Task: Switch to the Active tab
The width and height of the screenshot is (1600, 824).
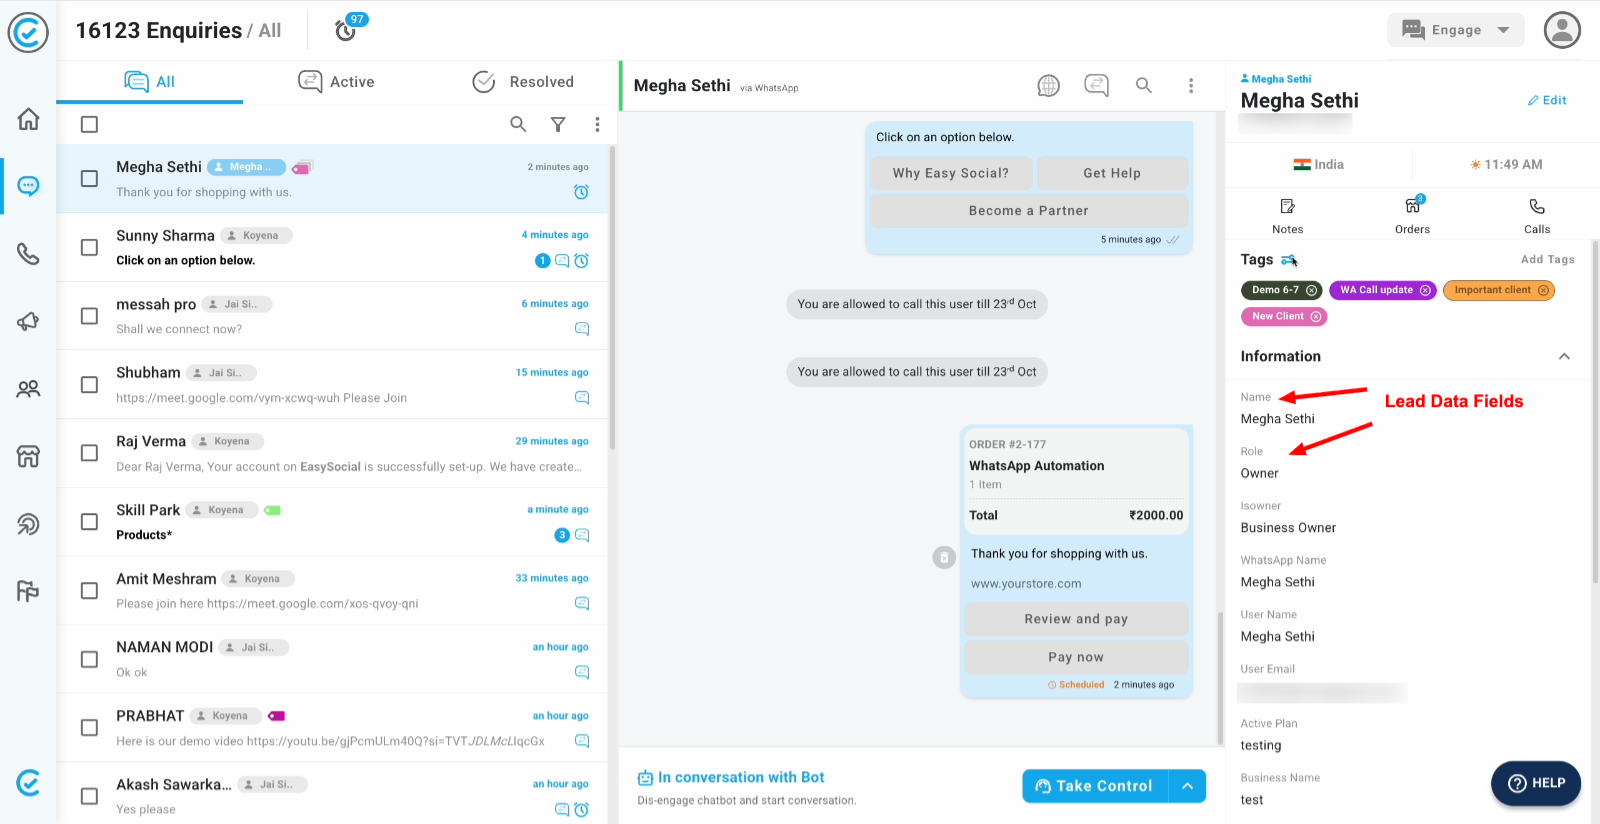Action: click(336, 82)
